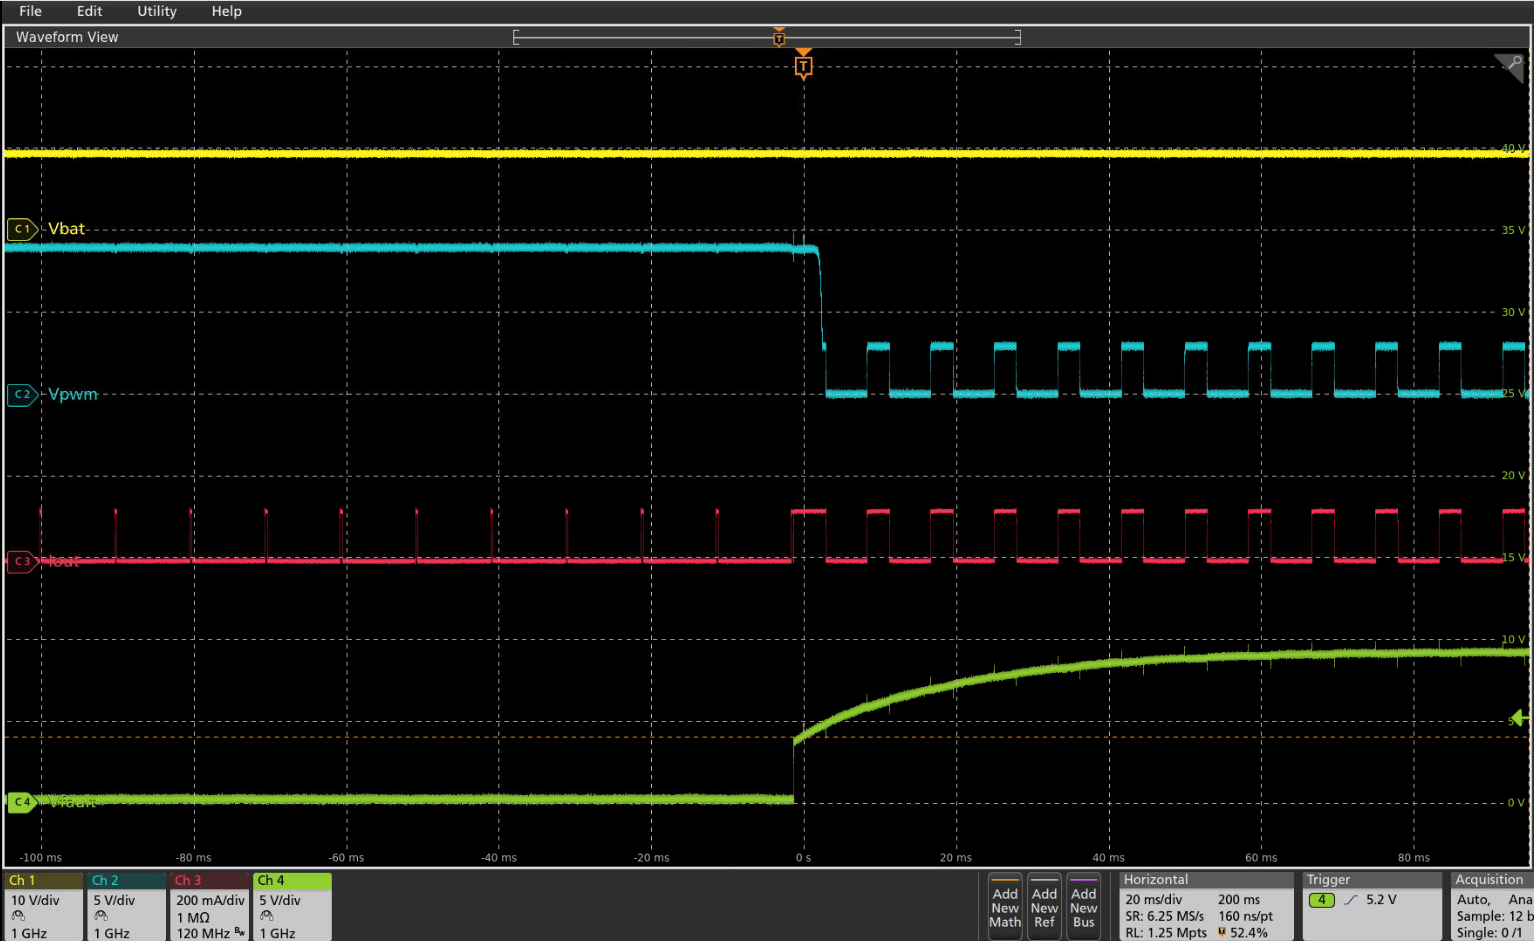Open the Utility menu
Image resolution: width=1534 pixels, height=941 pixels.
click(x=157, y=11)
